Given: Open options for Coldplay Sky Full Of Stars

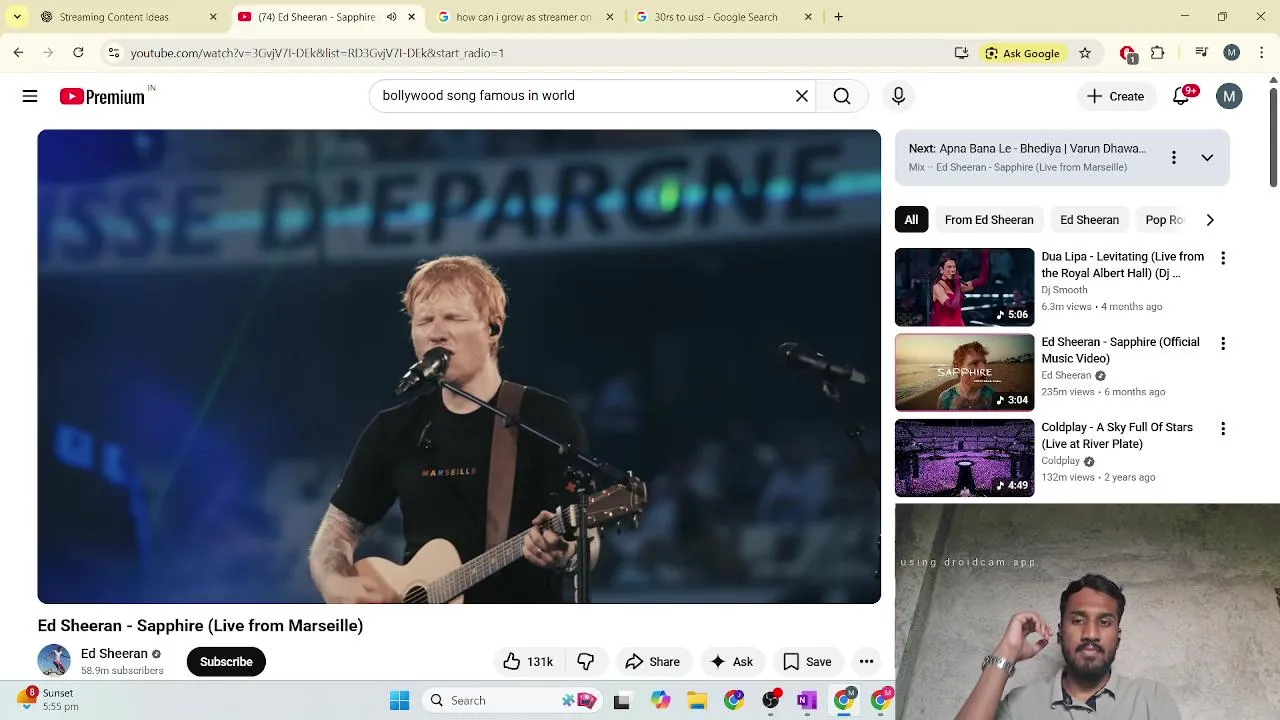Looking at the screenshot, I should (x=1223, y=428).
